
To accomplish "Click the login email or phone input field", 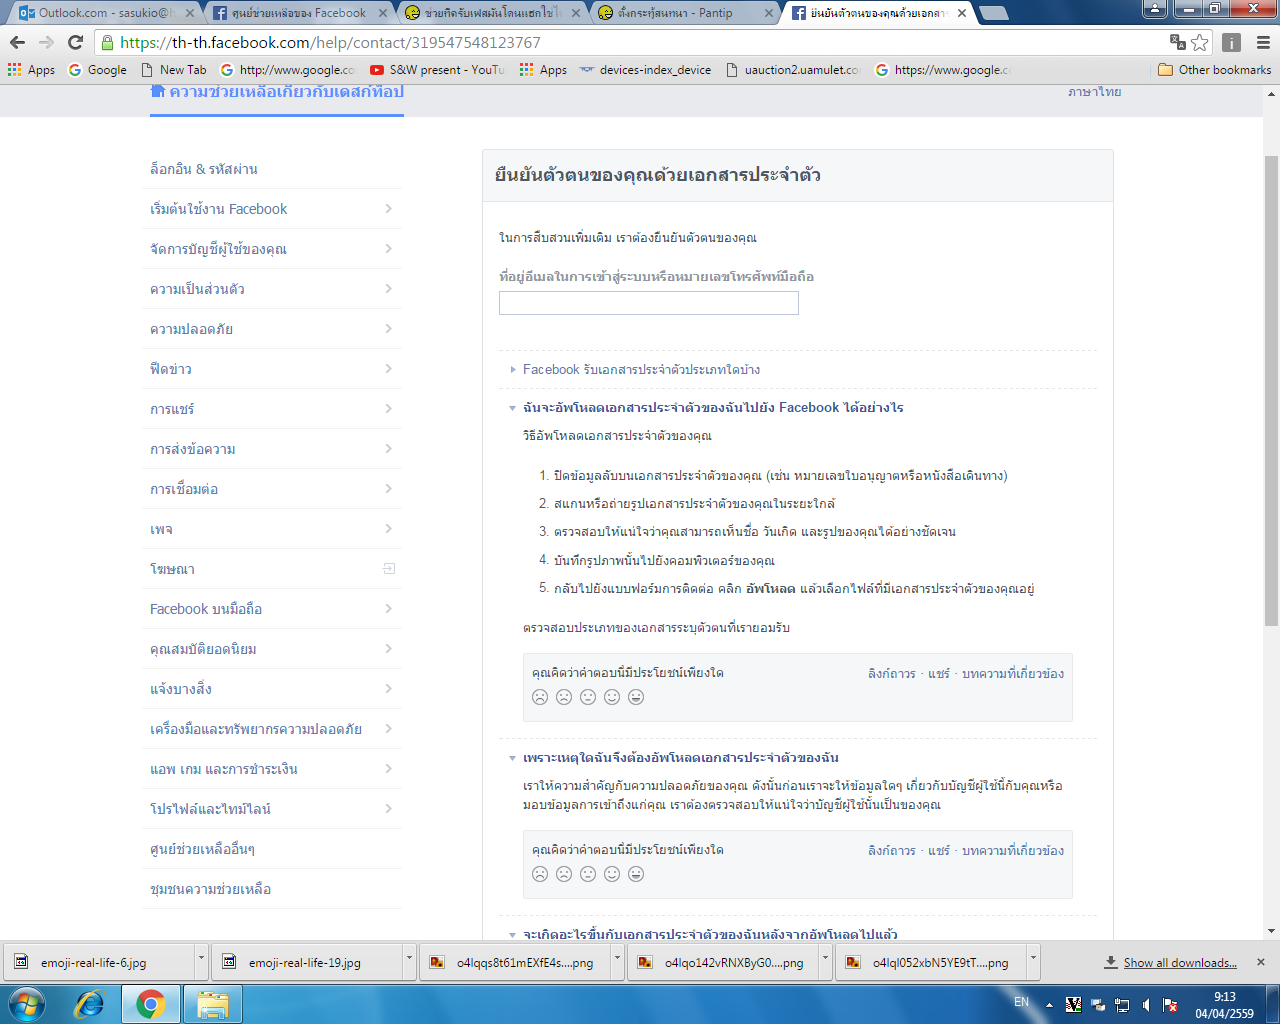I will 649,303.
